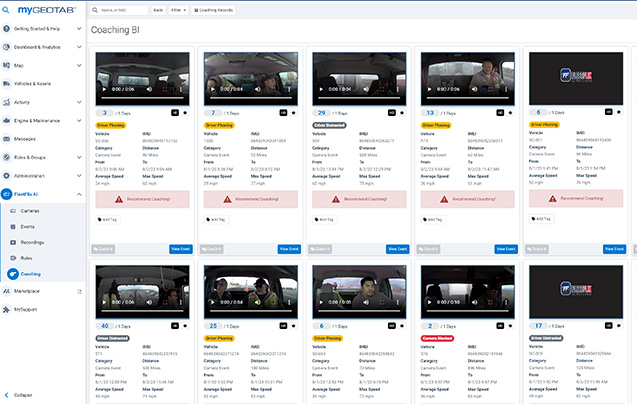Screen dimensions: 637x404
Task: Expand the Map sidebar section
Action: coord(79,65)
